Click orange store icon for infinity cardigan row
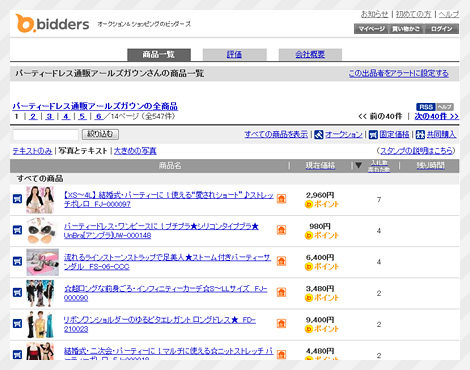This screenshot has height=370, width=470. 281,292
